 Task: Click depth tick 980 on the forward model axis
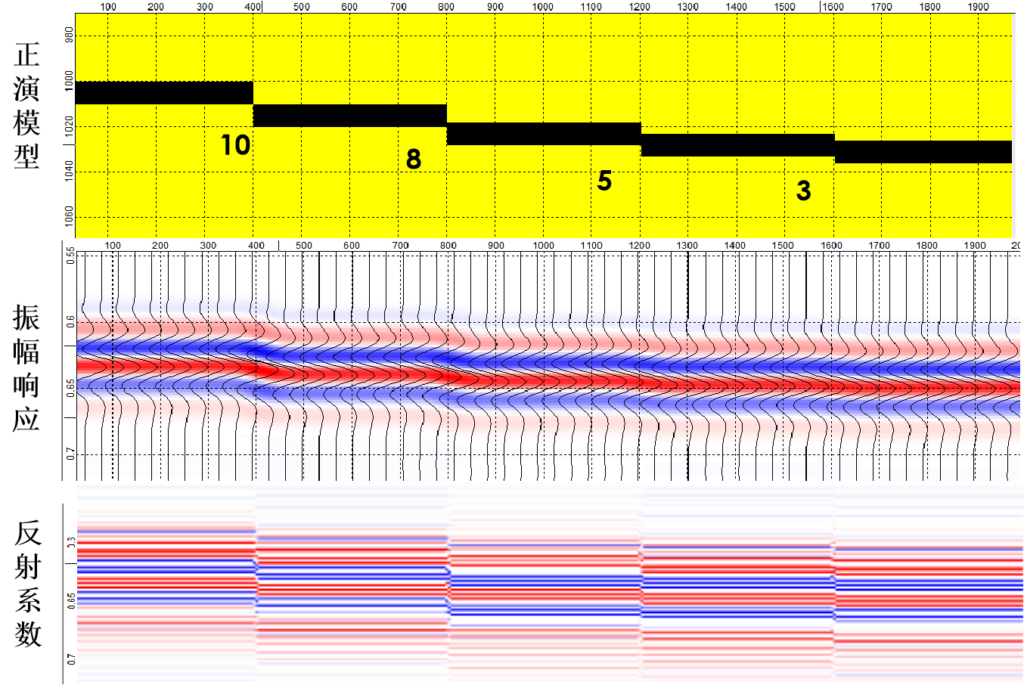(69, 37)
